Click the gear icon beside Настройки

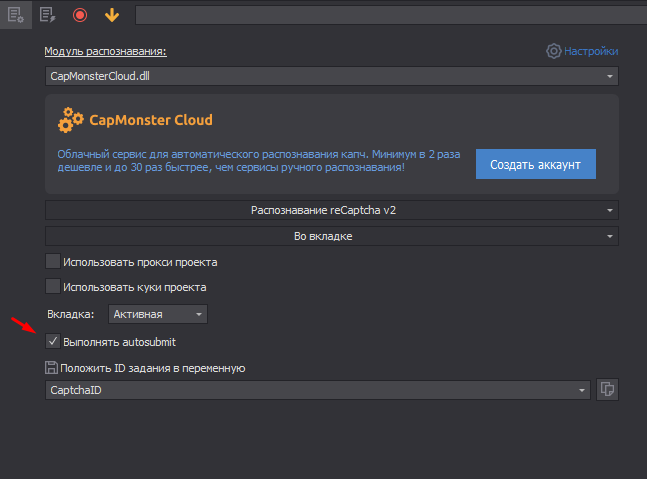point(553,51)
